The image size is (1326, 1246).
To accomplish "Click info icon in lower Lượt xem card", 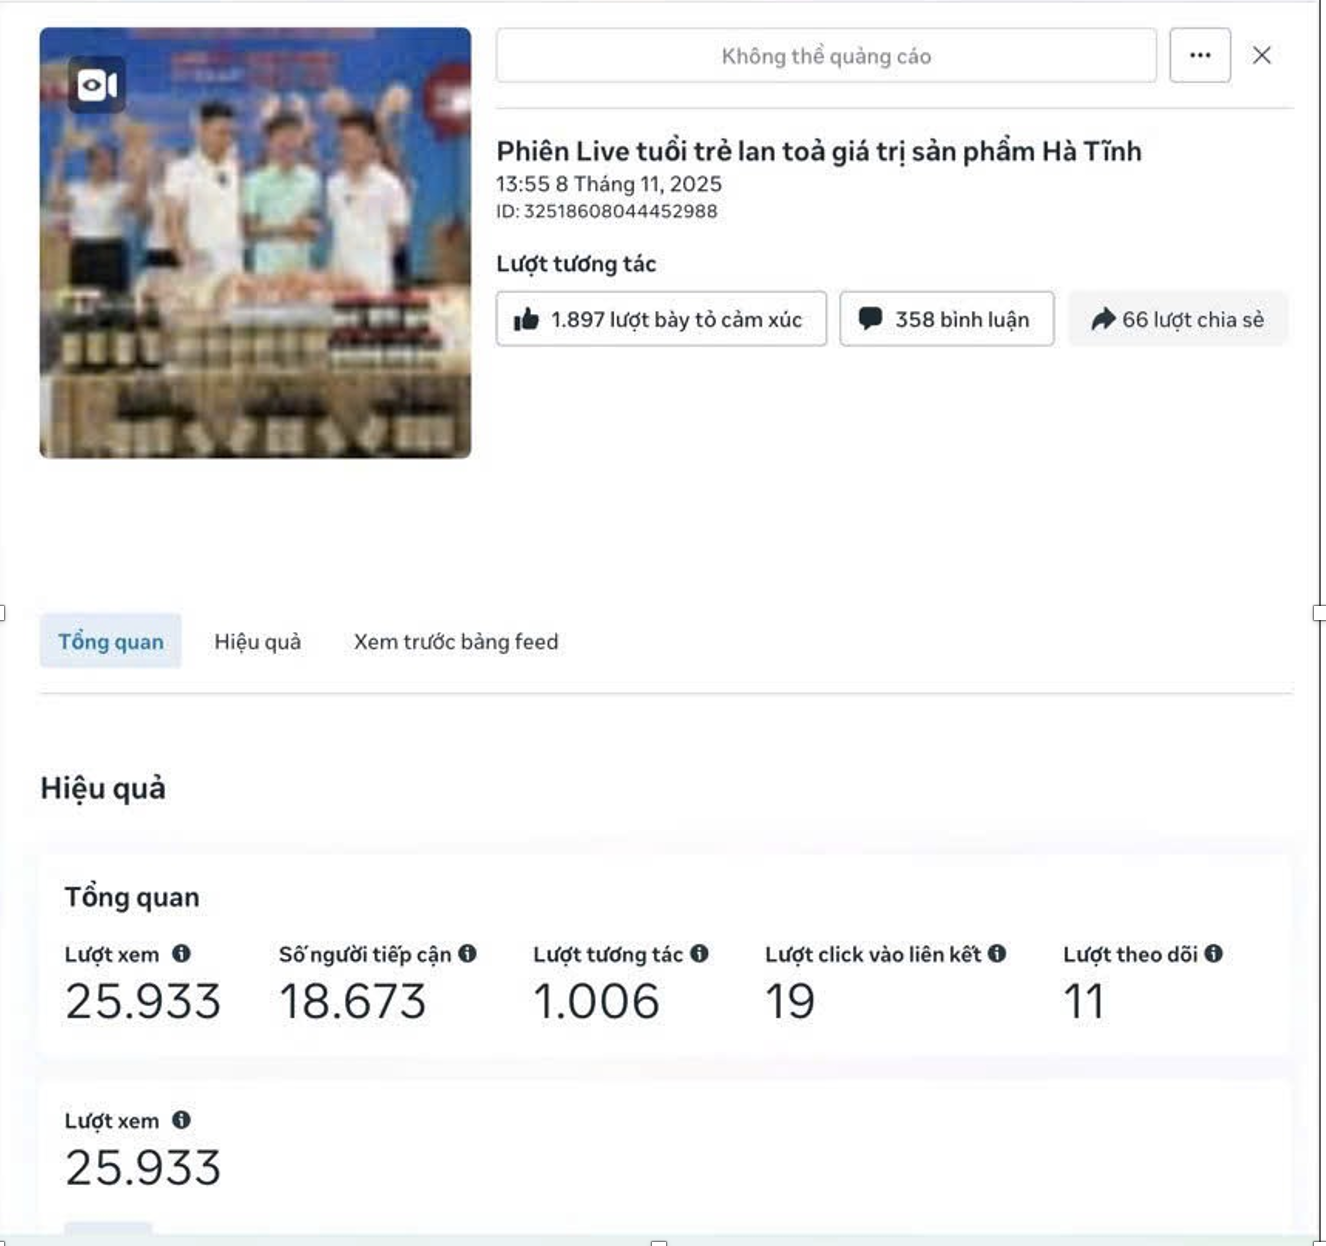I will [181, 1120].
